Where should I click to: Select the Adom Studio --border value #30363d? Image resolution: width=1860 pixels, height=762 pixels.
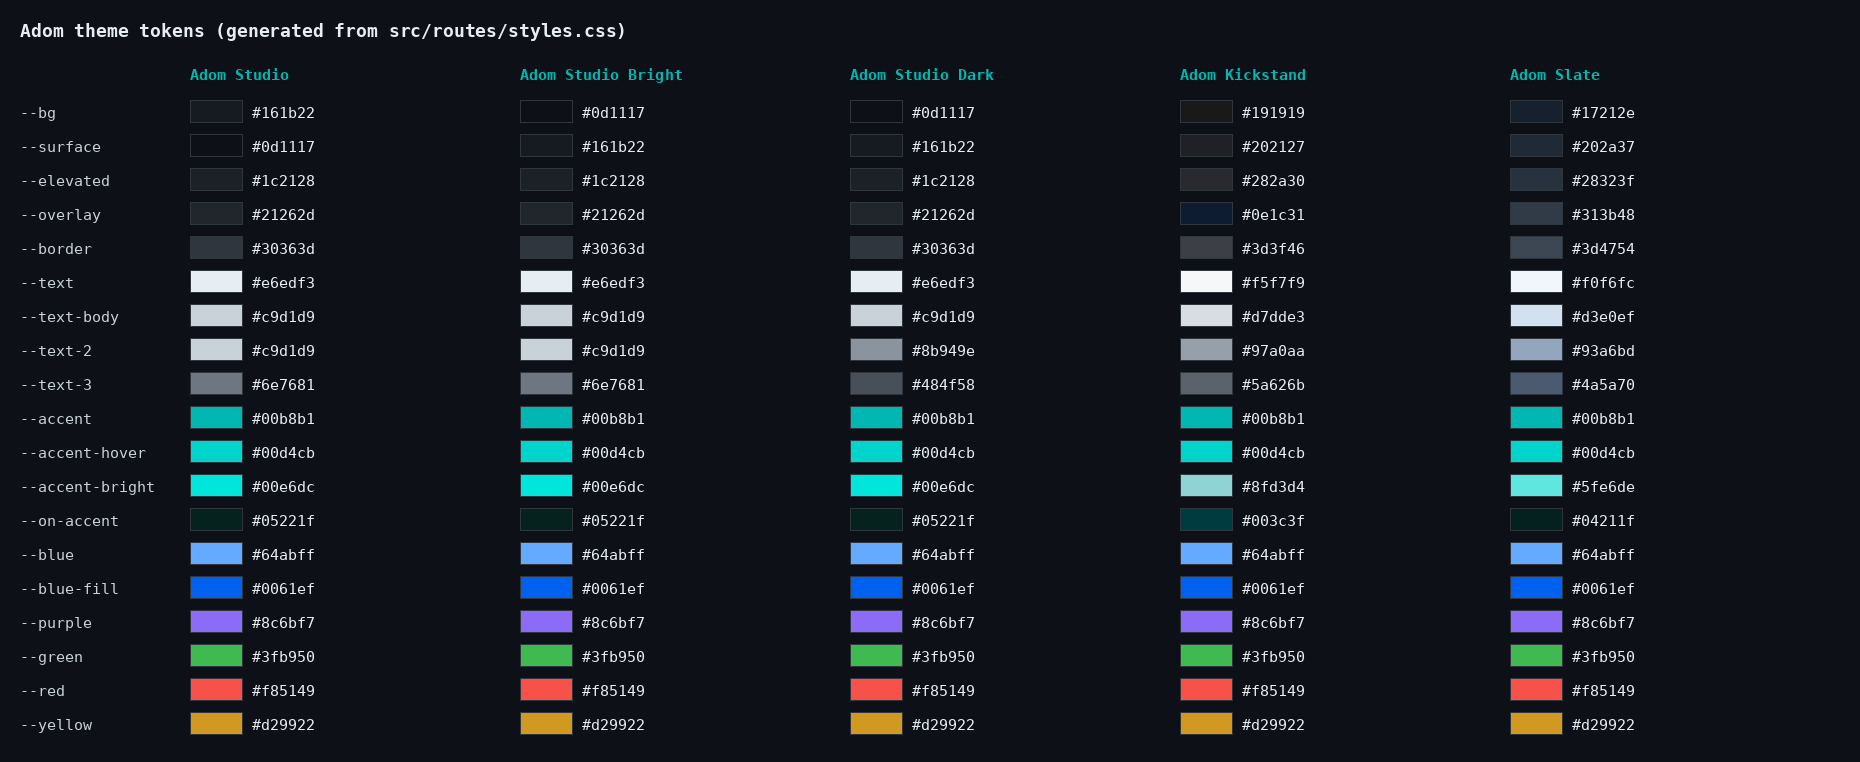coord(283,249)
